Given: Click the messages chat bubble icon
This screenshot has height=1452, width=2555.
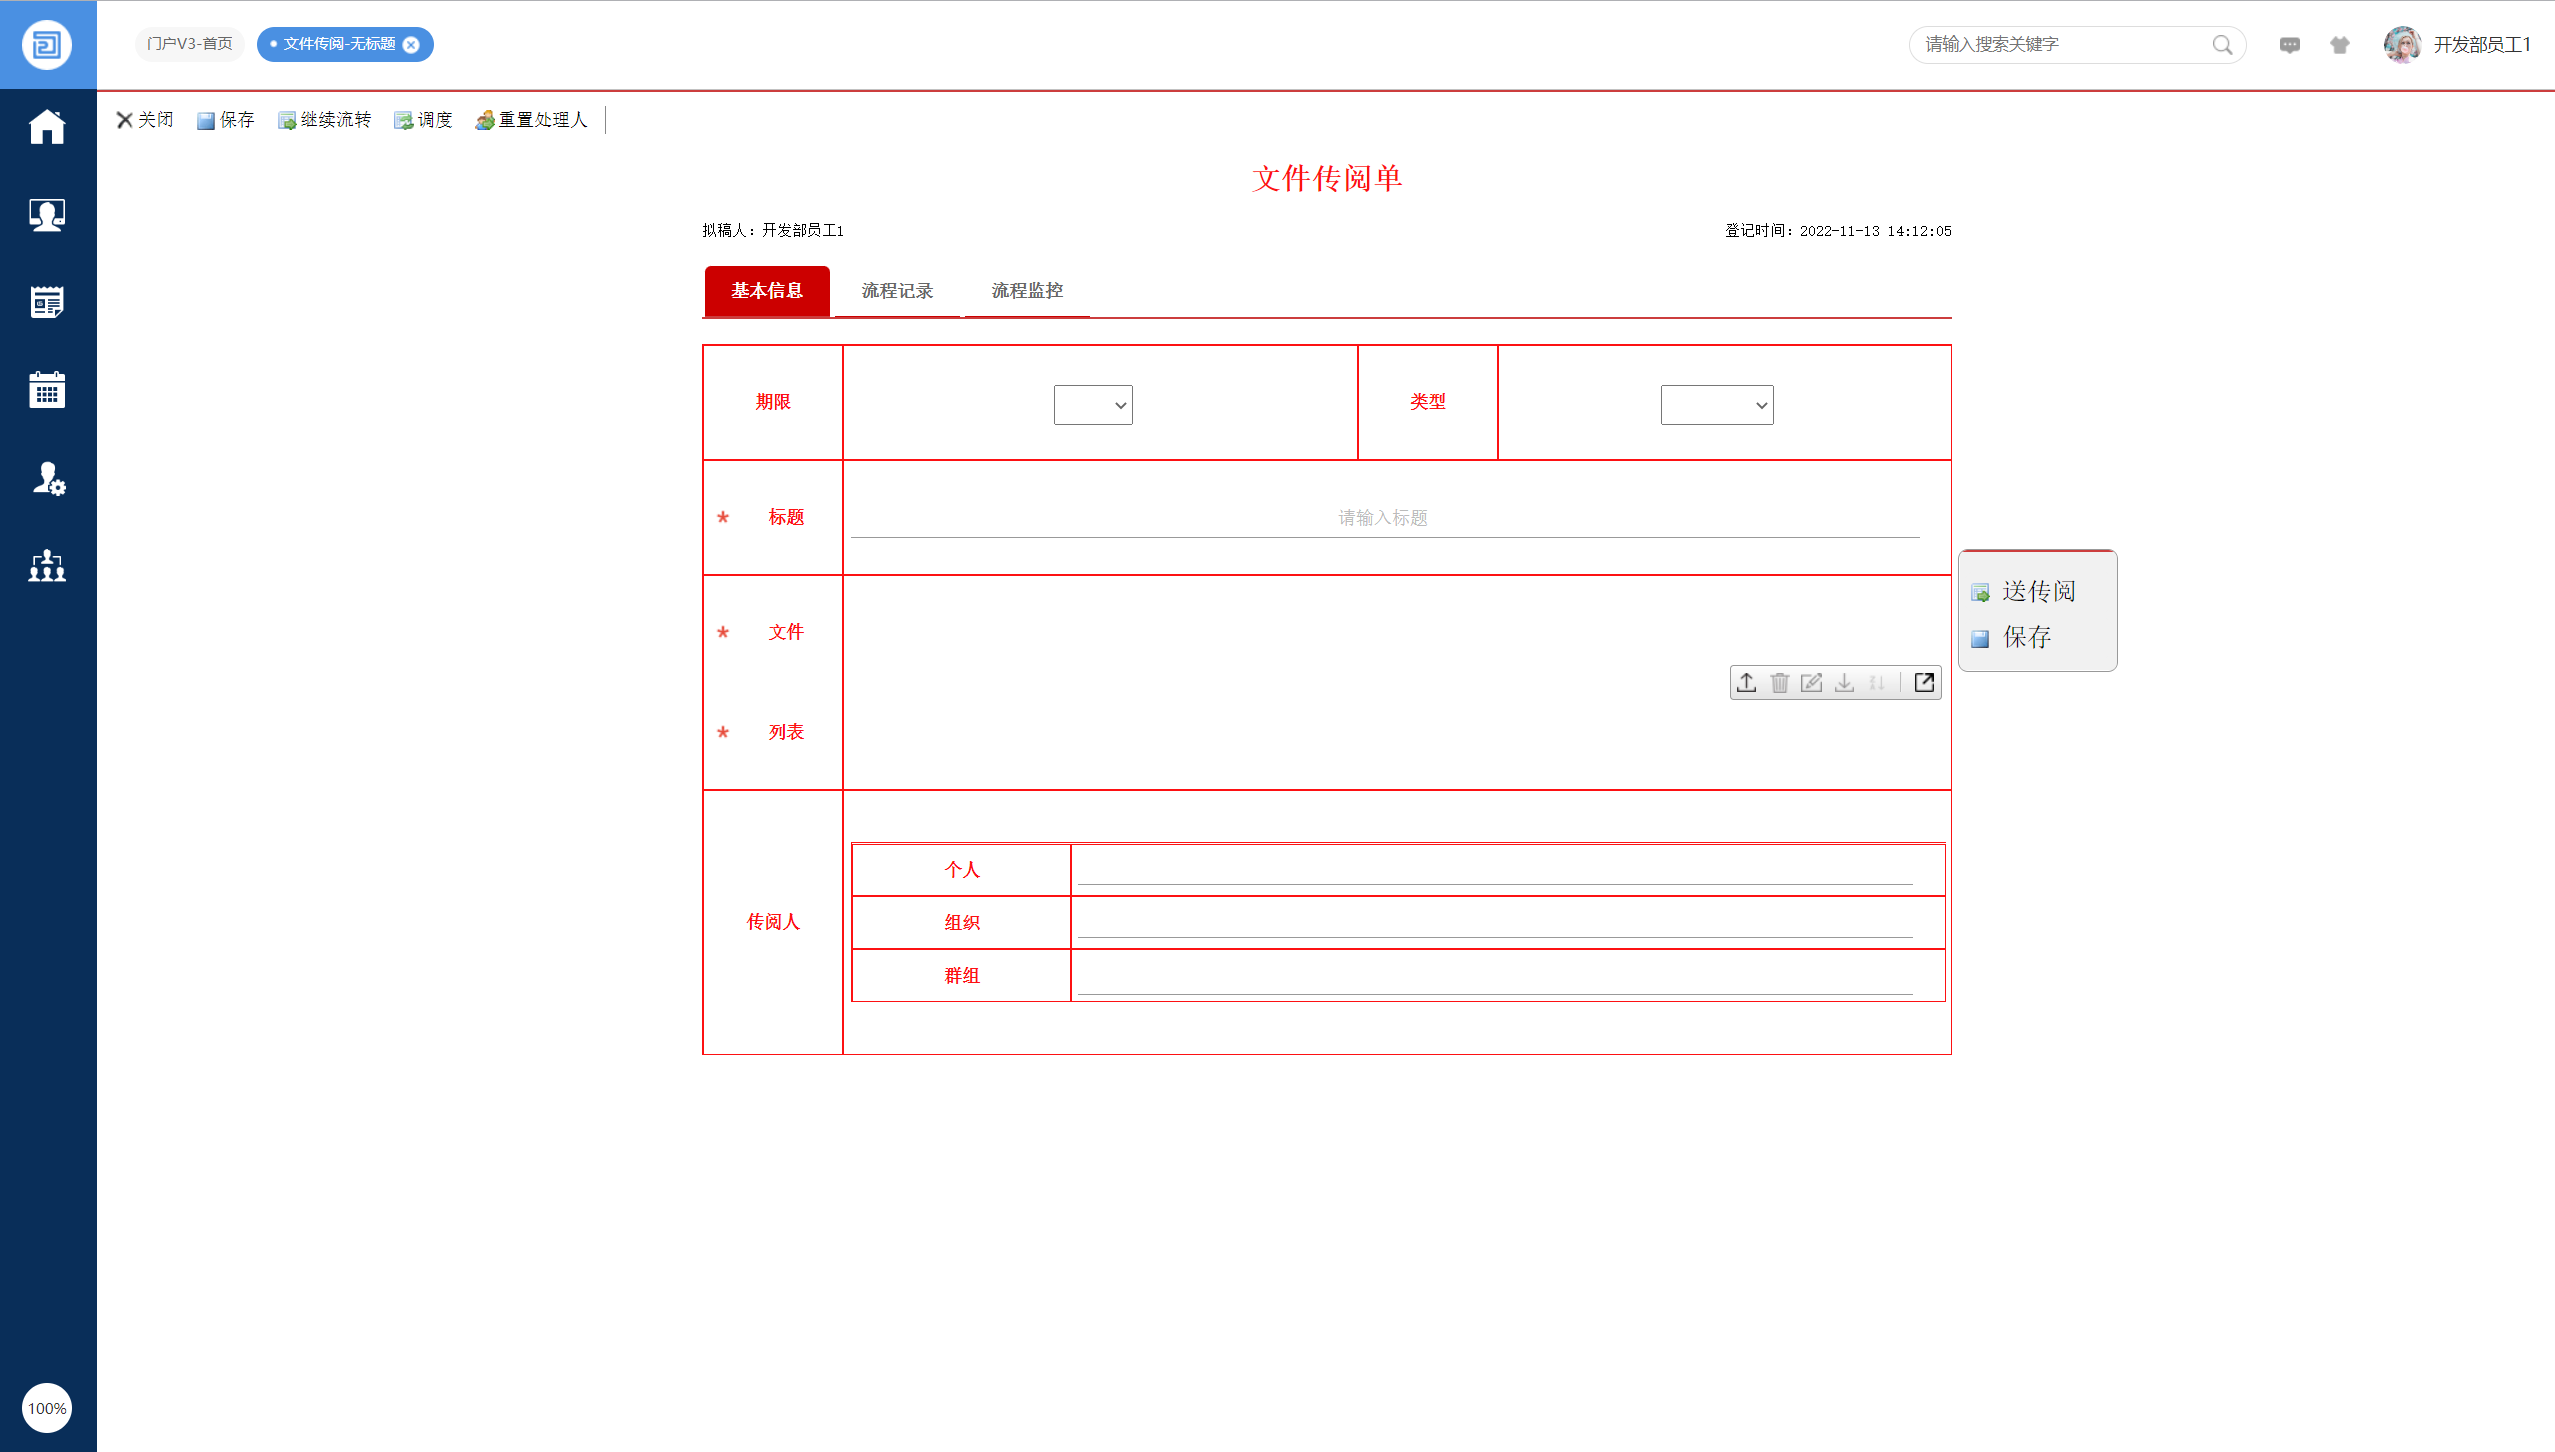Looking at the screenshot, I should point(2289,45).
